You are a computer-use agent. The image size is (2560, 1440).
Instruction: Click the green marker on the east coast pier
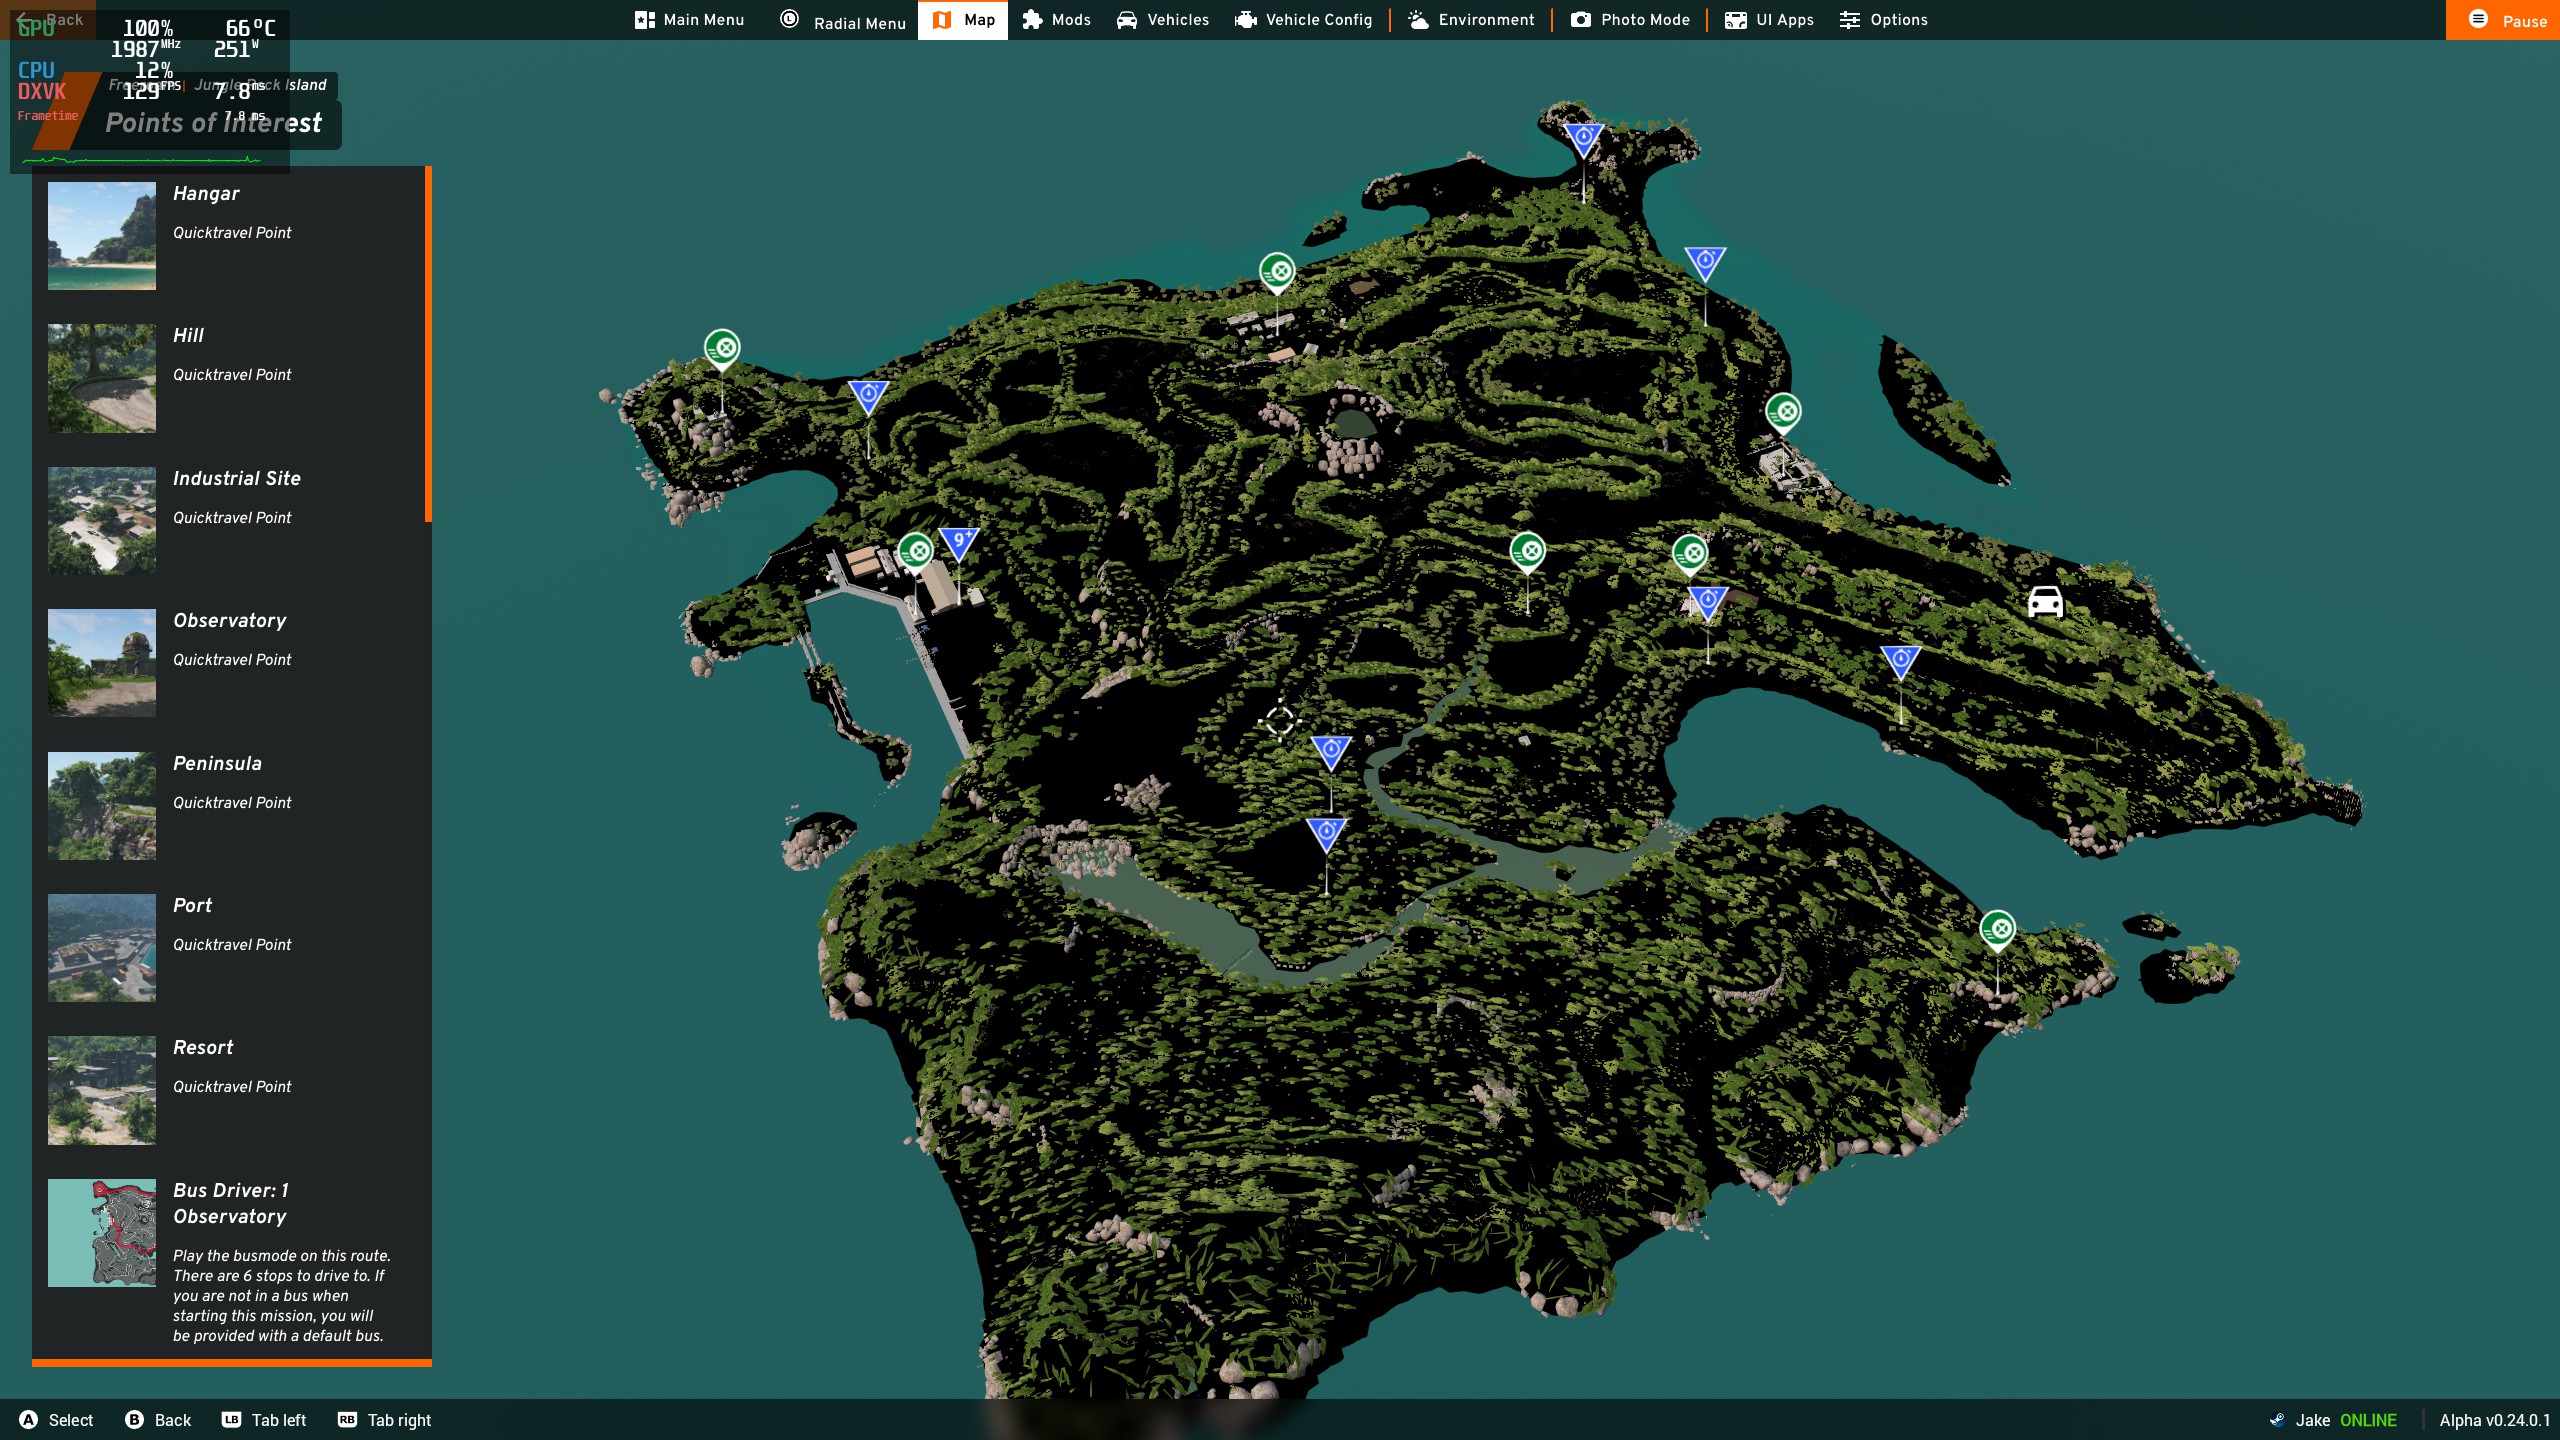coord(1783,413)
